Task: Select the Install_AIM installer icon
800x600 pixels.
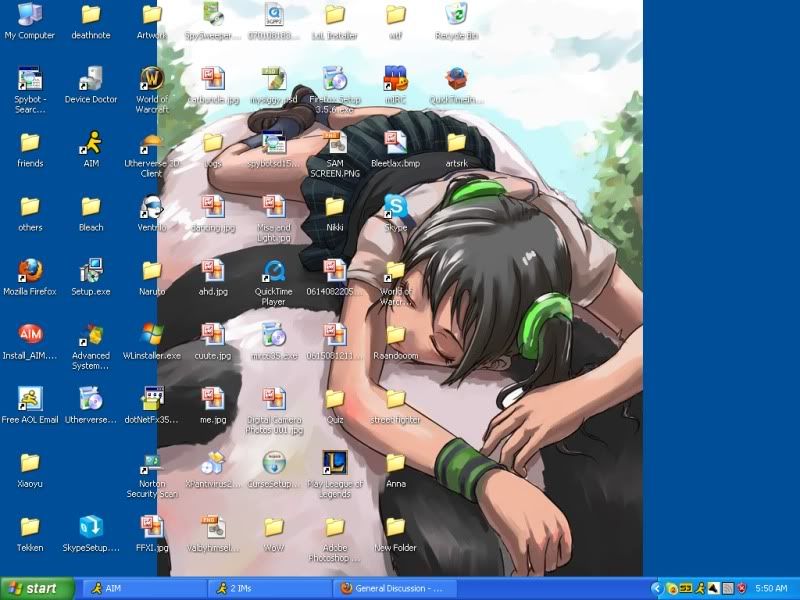Action: tap(30, 341)
